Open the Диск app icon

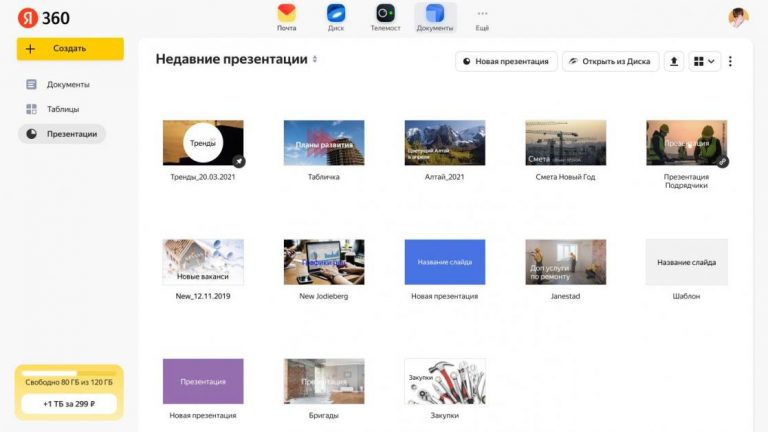point(336,14)
